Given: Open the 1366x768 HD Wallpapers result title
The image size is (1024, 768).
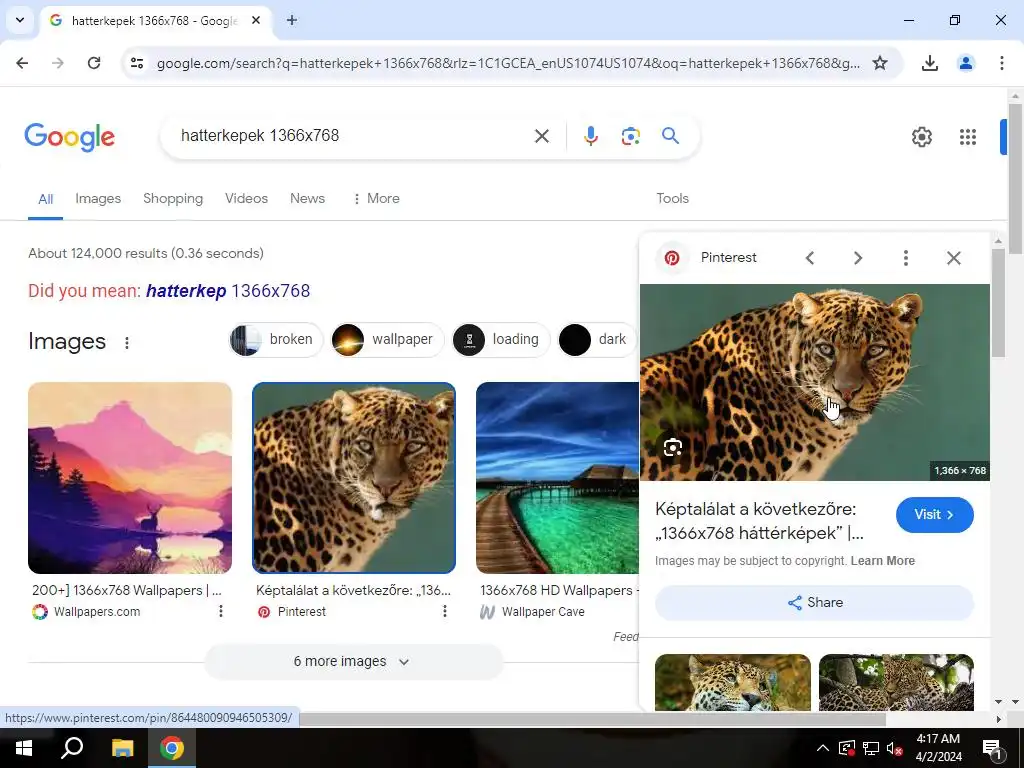Looking at the screenshot, I should 559,590.
